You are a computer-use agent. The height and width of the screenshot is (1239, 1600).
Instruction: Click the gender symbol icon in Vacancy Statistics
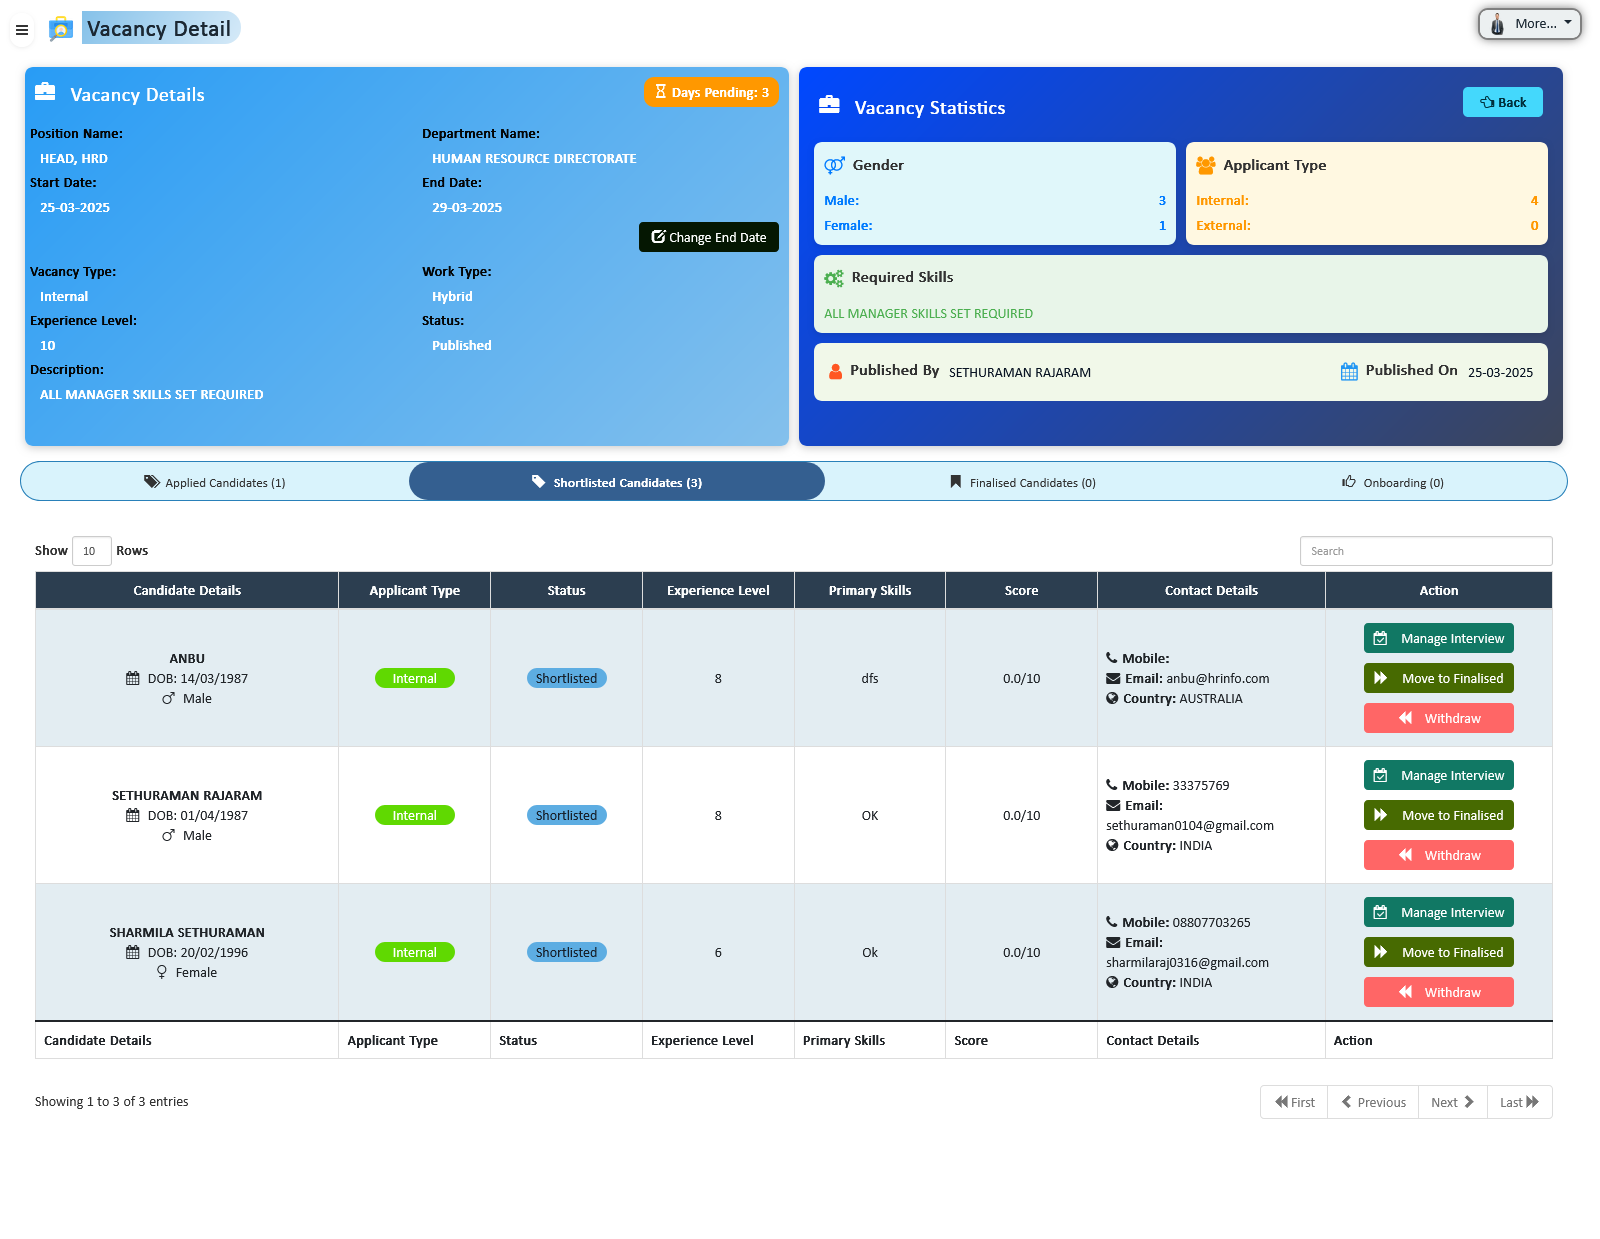(833, 164)
